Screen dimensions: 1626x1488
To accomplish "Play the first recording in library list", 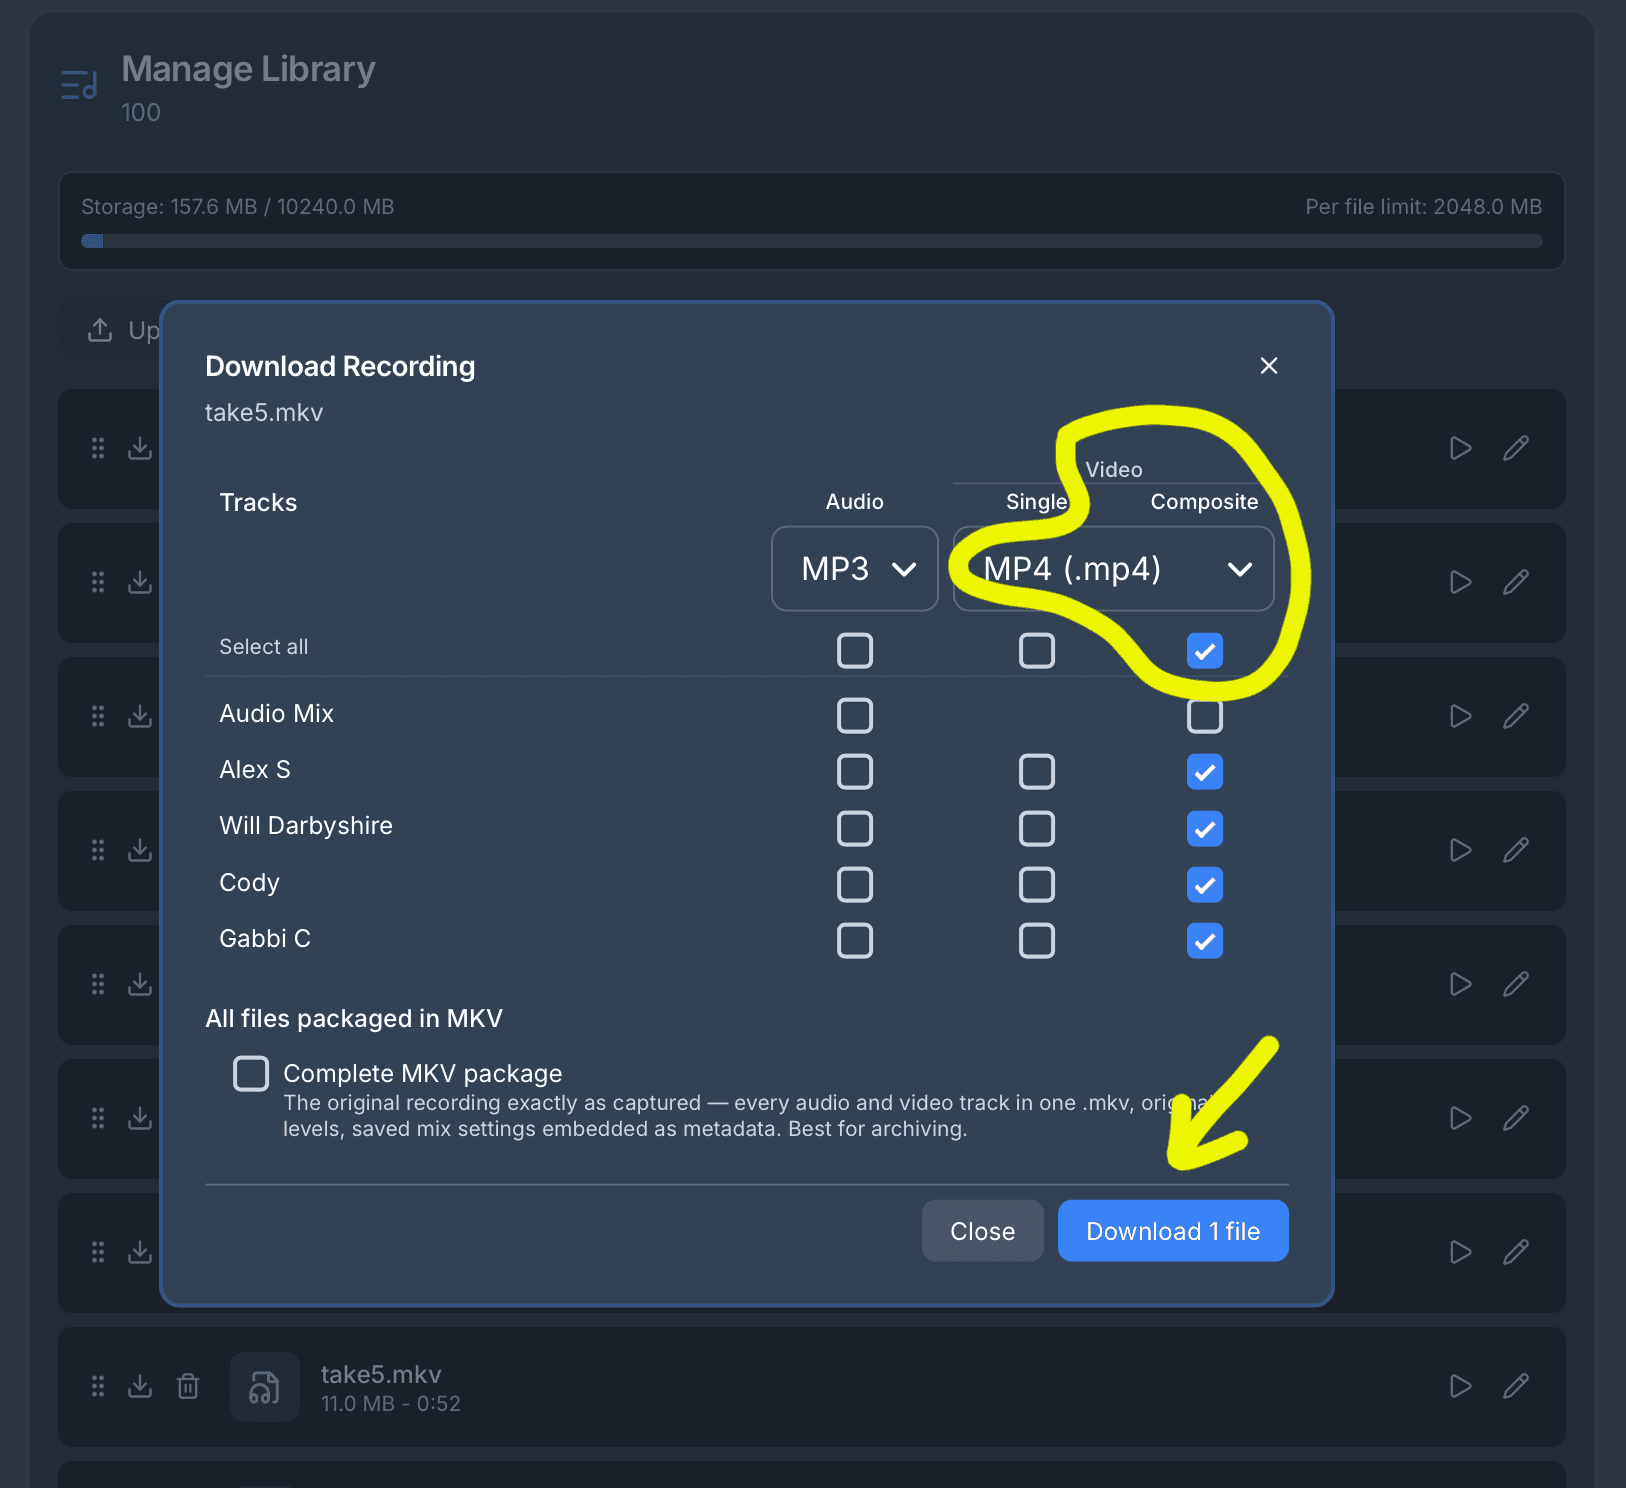I will pos(1461,448).
